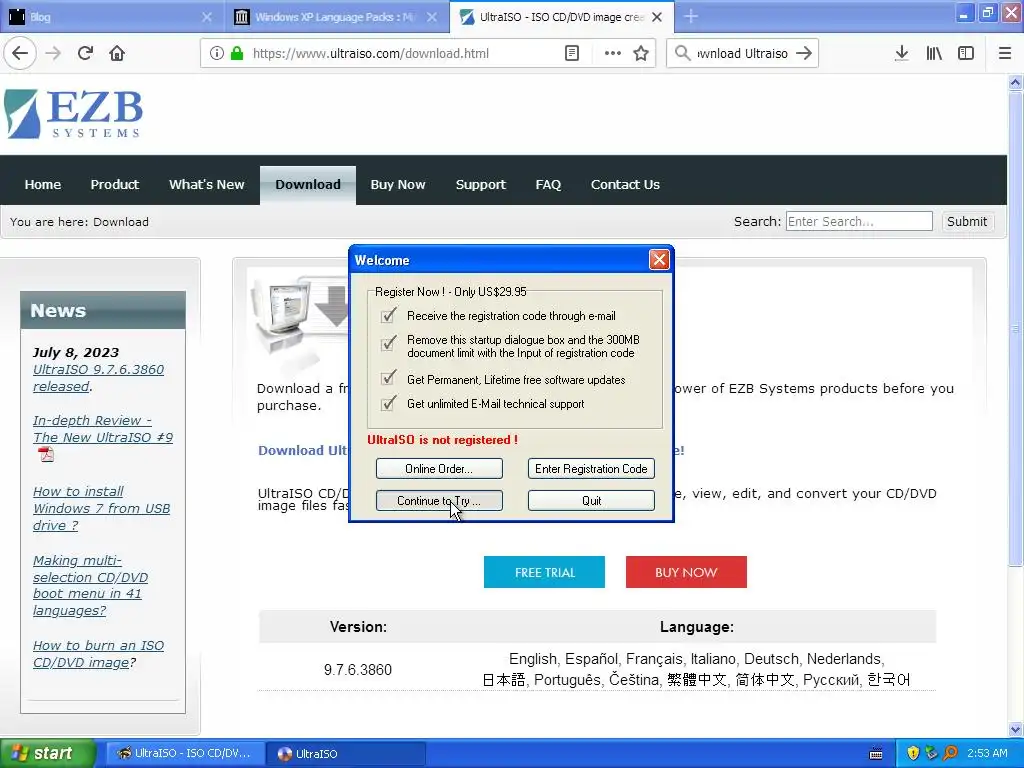Screen dimensions: 1024x768
Task: Click the FREE TRIAL button
Action: (x=544, y=572)
